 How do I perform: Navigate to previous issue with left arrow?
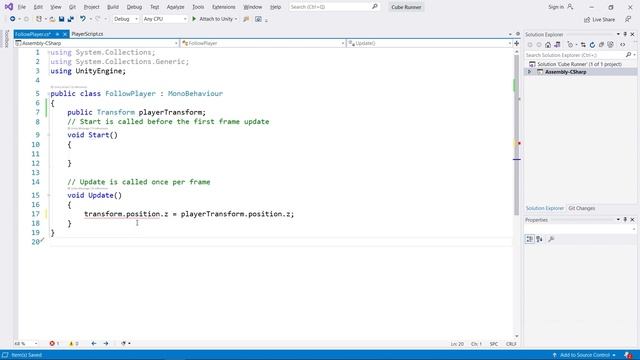93,344
